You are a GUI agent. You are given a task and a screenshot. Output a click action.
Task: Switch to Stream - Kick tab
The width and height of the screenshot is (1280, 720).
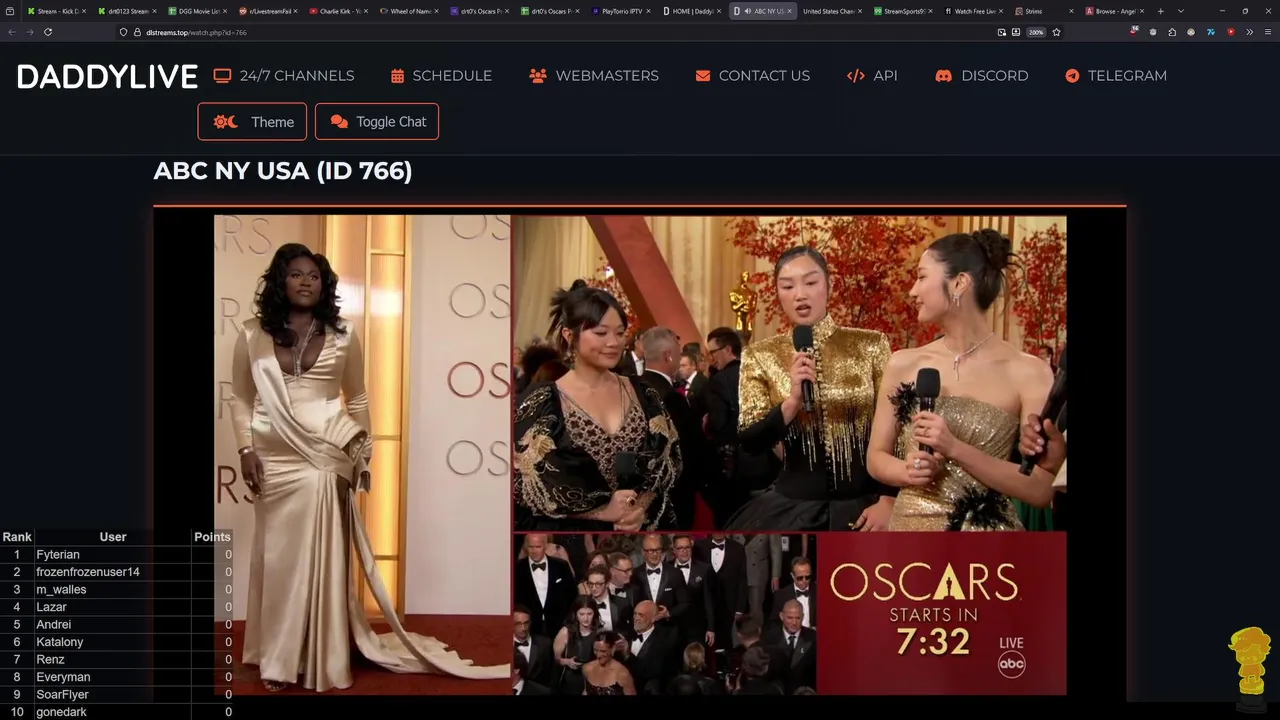pyautogui.click(x=59, y=11)
